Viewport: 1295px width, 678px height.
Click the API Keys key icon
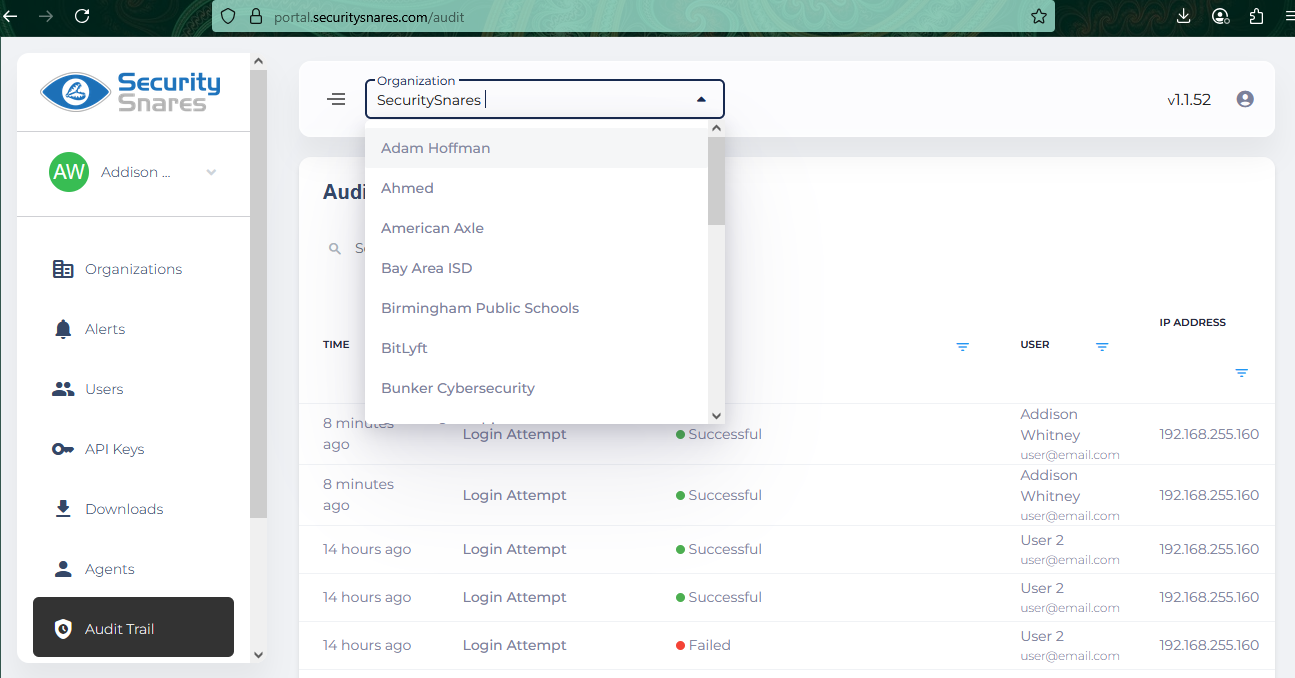point(63,449)
